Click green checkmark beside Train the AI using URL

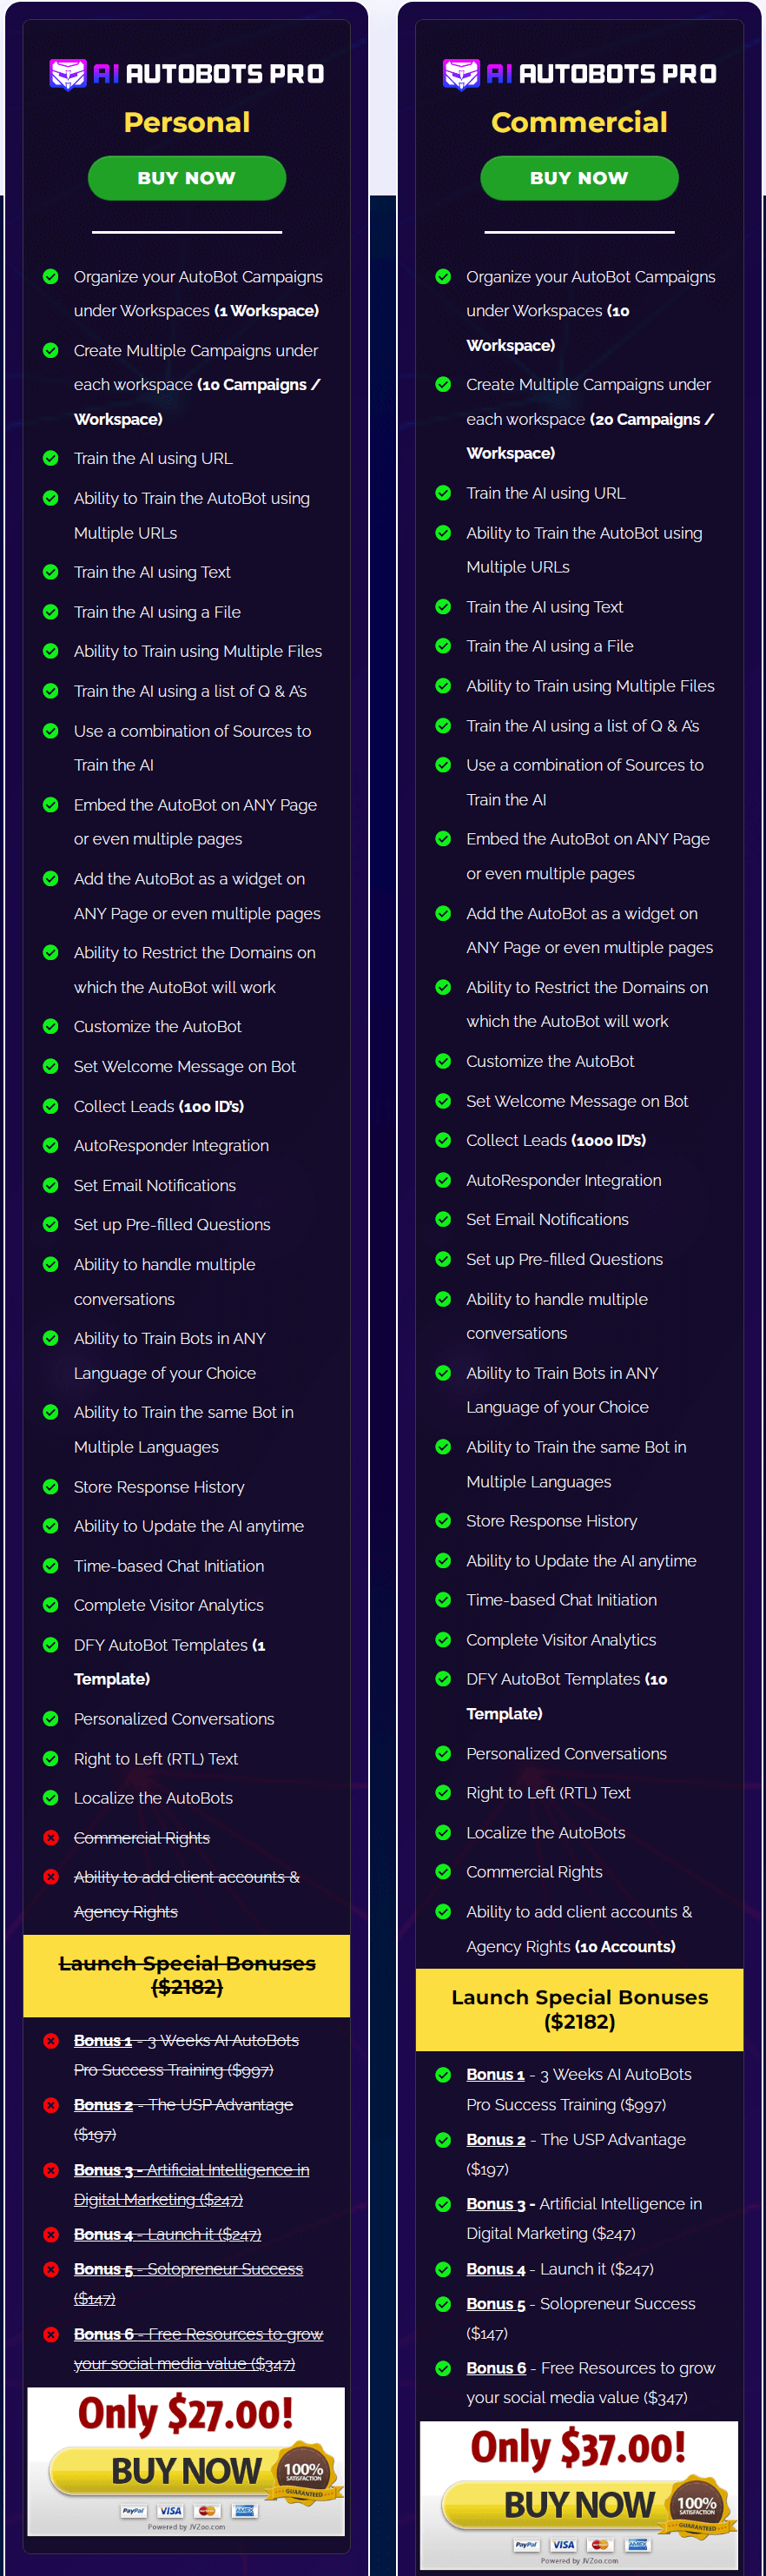point(50,458)
